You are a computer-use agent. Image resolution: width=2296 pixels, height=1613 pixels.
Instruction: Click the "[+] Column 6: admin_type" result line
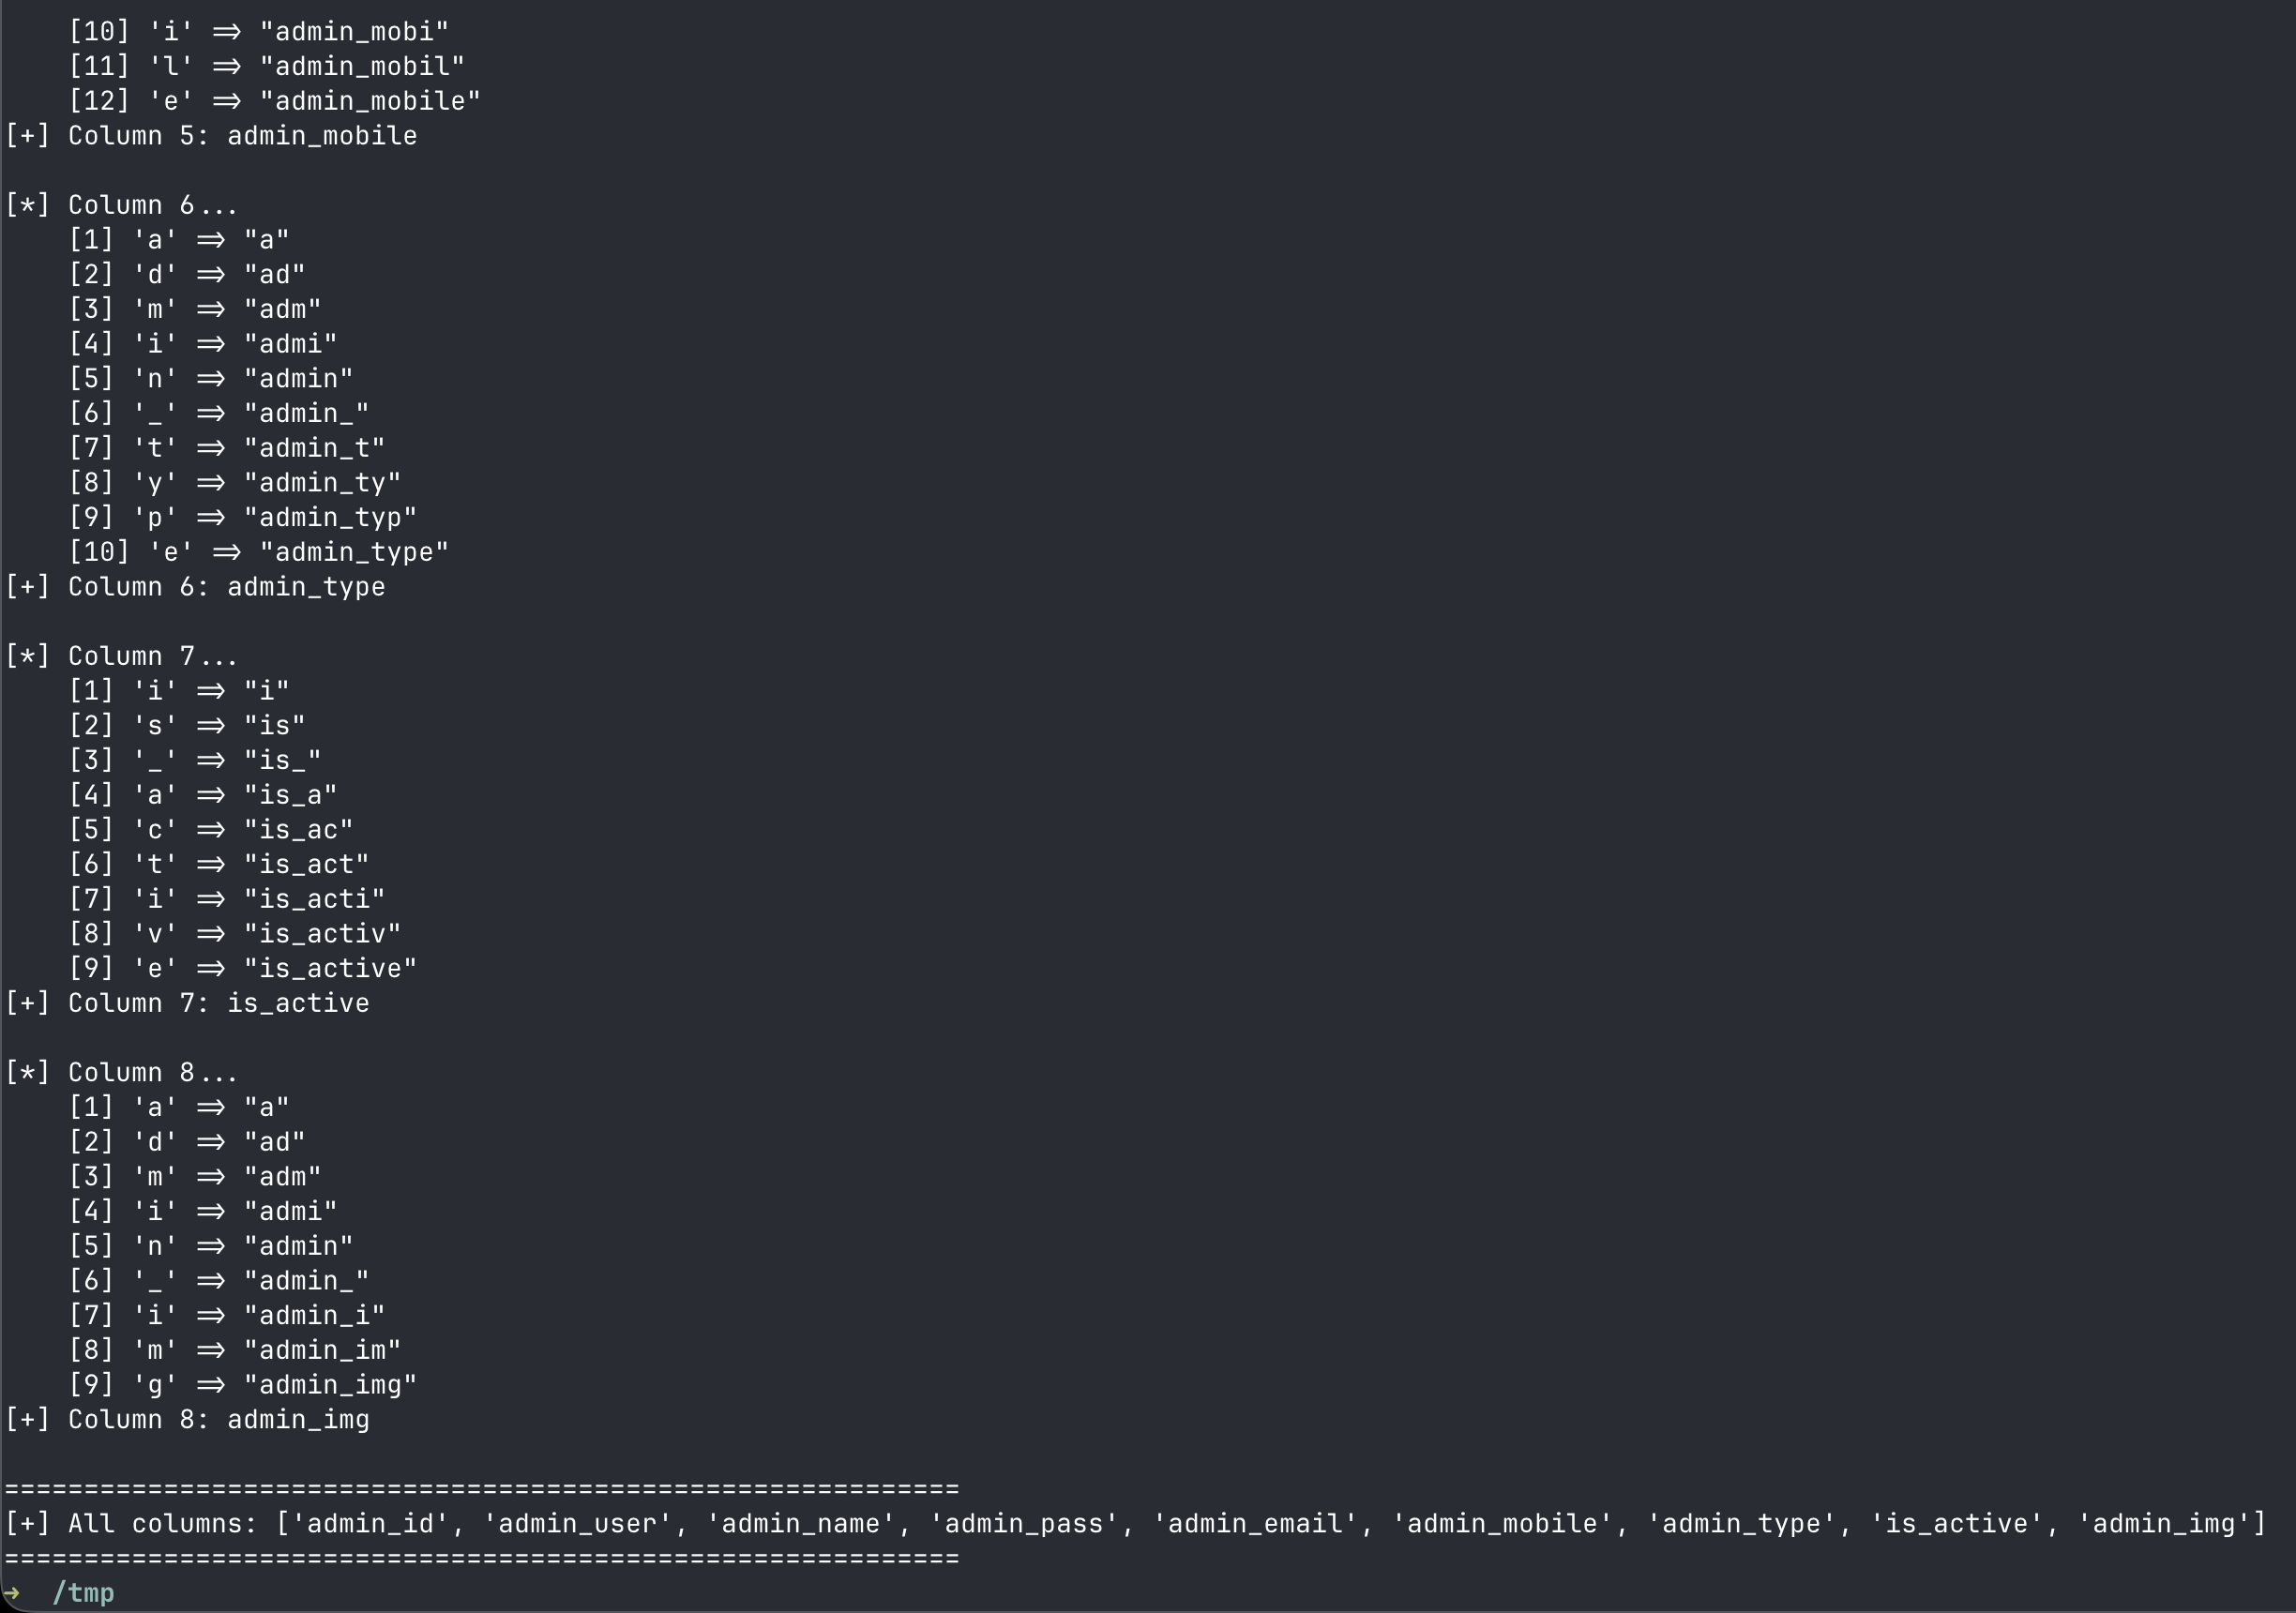tap(195, 587)
